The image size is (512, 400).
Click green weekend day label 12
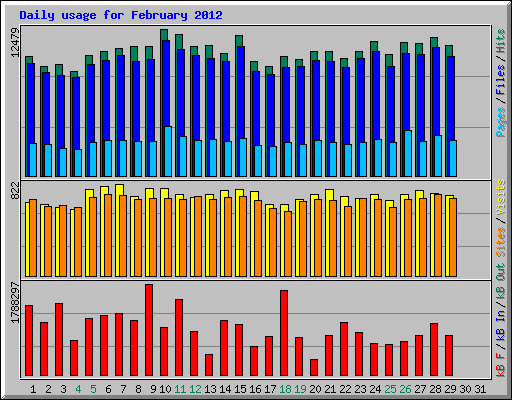195,389
